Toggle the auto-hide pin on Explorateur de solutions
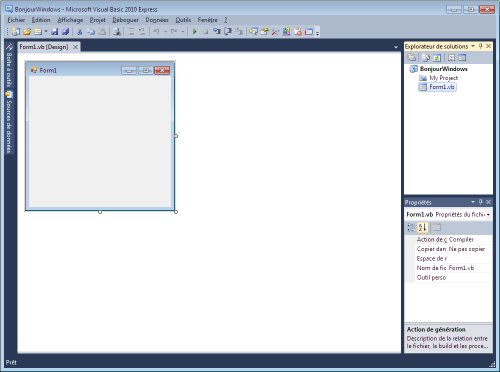Image resolution: width=500 pixels, height=372 pixels. [480, 46]
